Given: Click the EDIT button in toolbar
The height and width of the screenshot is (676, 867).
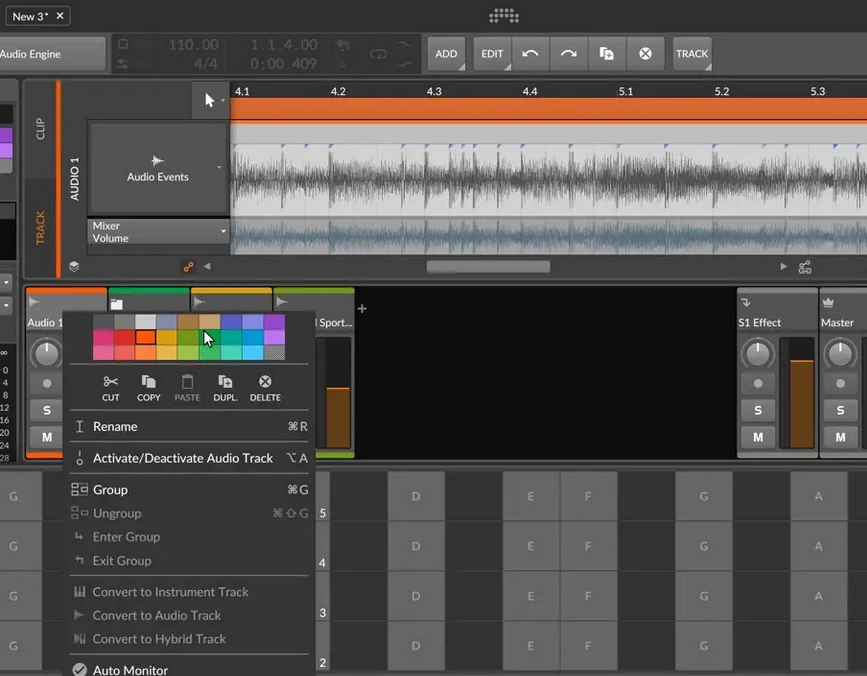Looking at the screenshot, I should [x=492, y=54].
